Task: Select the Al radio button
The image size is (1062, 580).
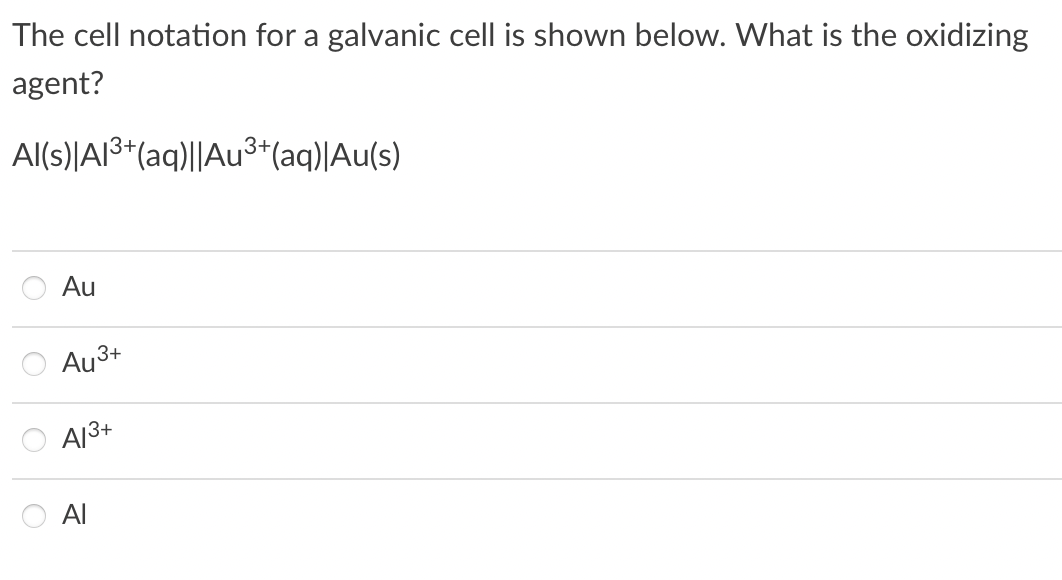Action: (x=32, y=514)
